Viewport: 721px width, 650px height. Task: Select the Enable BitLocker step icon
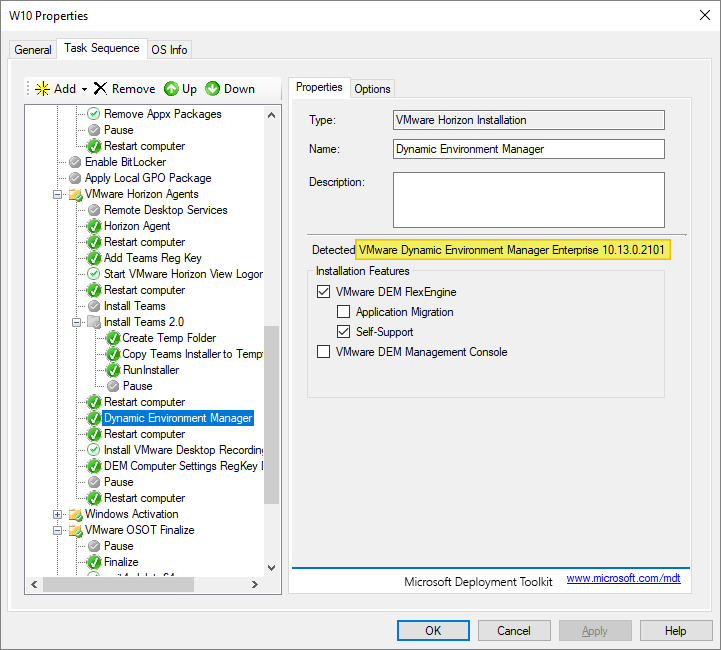75,162
